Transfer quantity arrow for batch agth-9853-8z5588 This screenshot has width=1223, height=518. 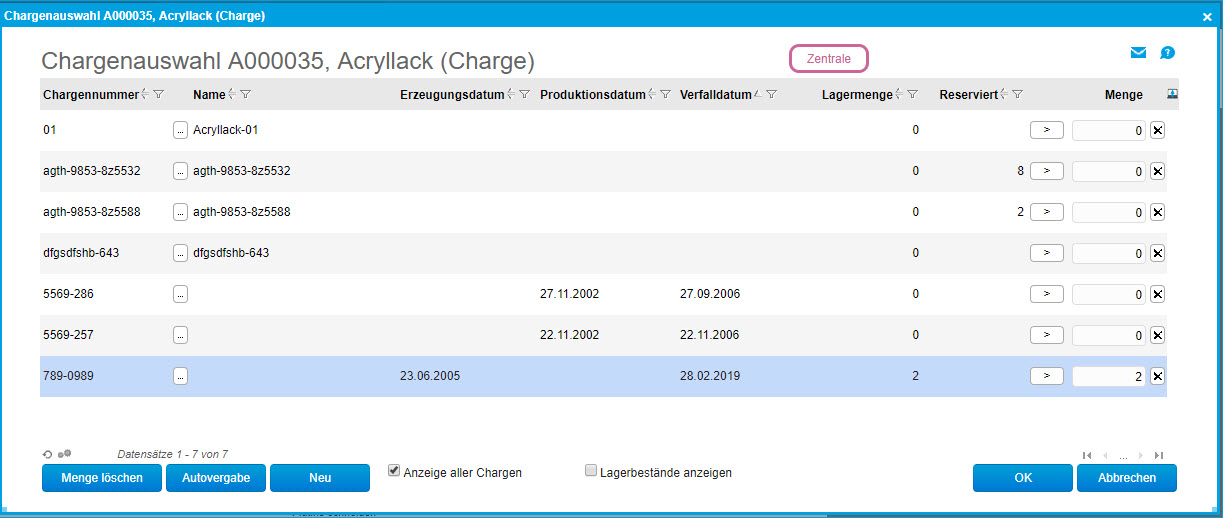pyautogui.click(x=1046, y=212)
